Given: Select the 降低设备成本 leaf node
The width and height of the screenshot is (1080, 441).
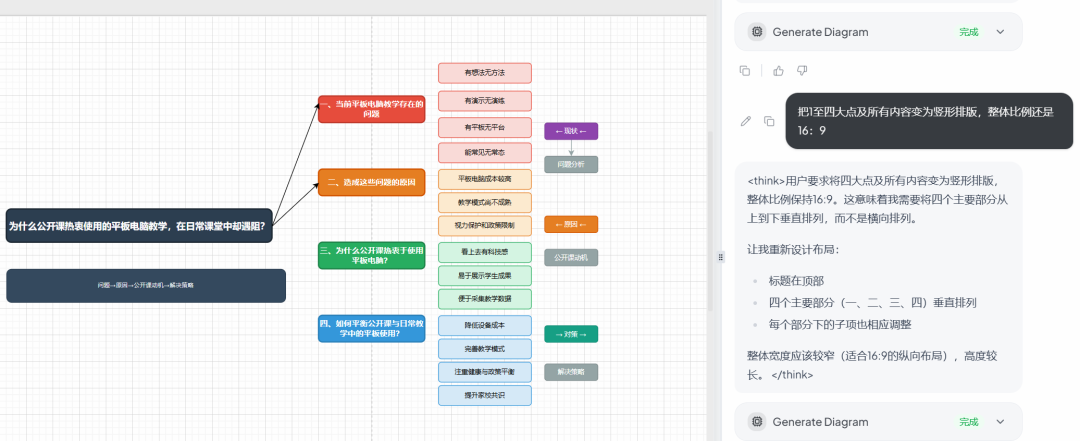Looking at the screenshot, I should (x=485, y=325).
